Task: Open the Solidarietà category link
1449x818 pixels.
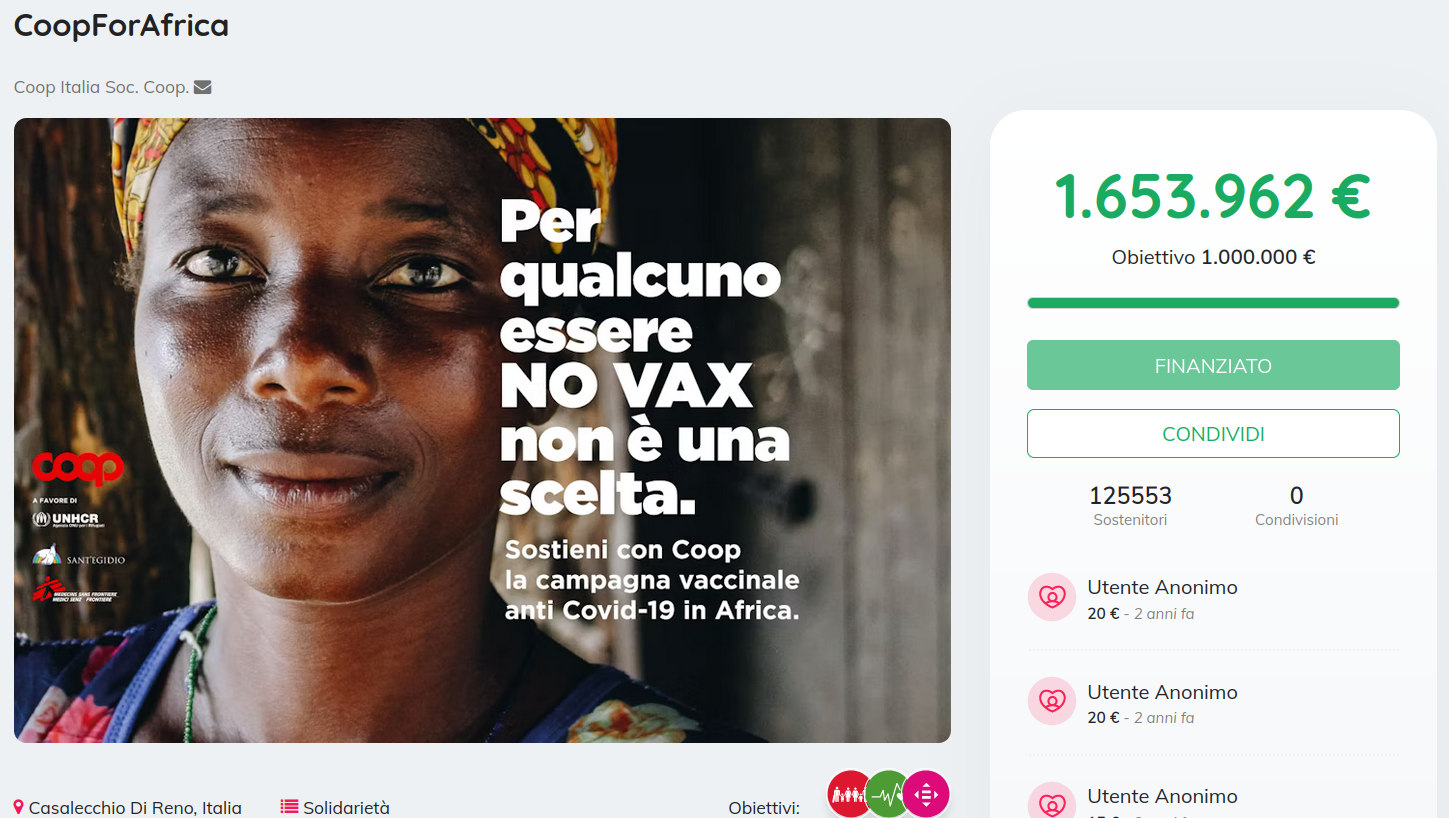Action: tap(346, 807)
